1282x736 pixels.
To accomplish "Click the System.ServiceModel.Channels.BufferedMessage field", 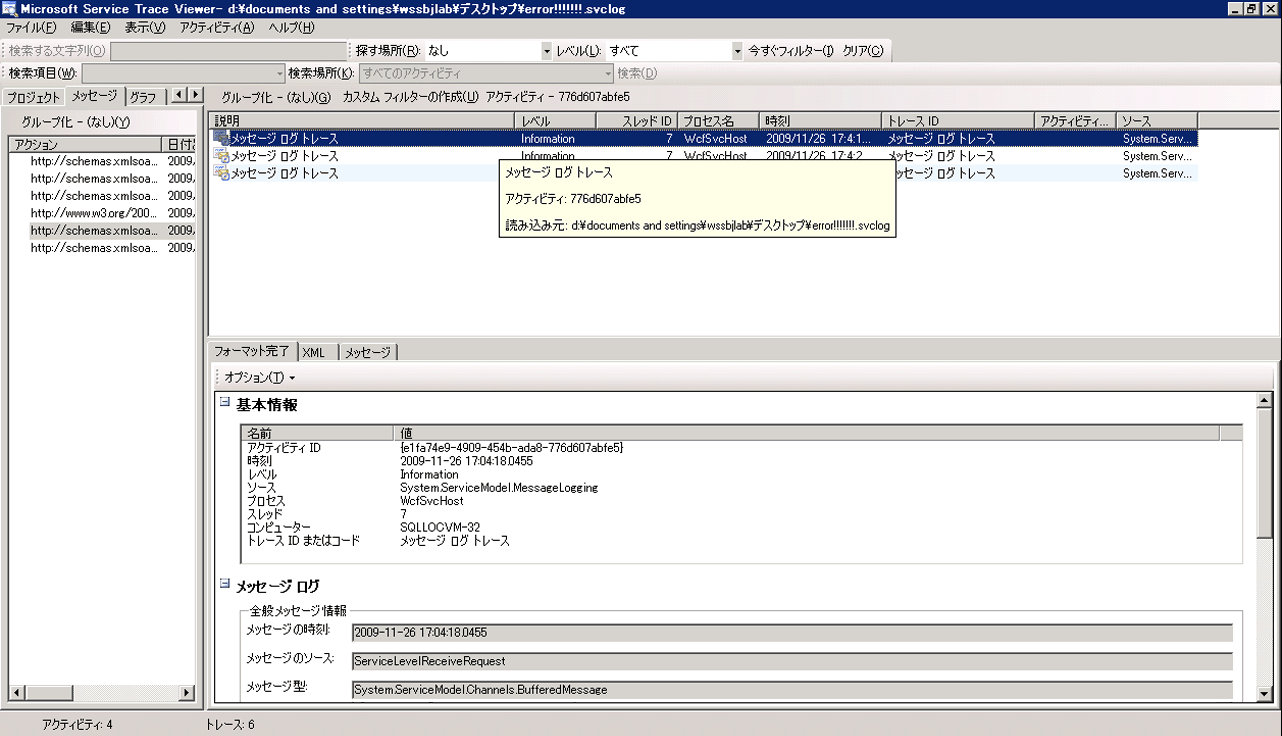I will click(792, 690).
